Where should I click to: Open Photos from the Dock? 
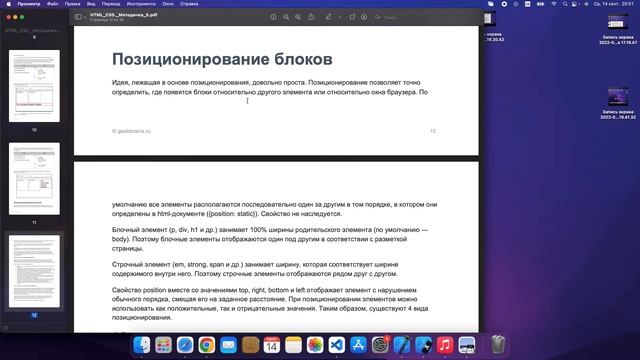(315, 345)
